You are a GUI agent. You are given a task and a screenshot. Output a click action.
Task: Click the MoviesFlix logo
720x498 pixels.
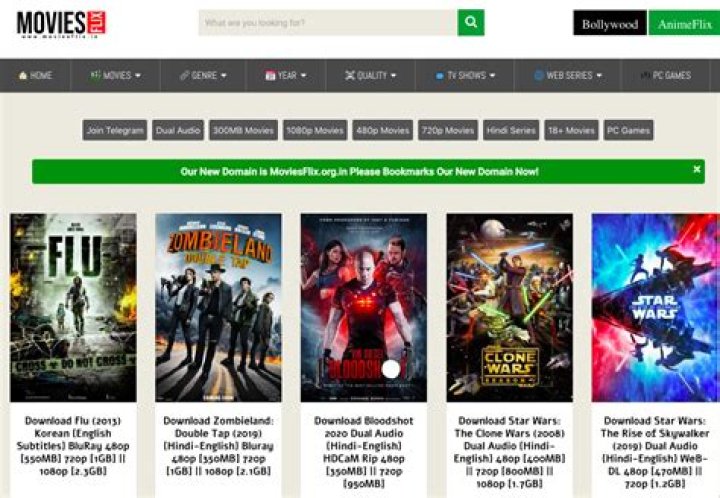[x=61, y=23]
